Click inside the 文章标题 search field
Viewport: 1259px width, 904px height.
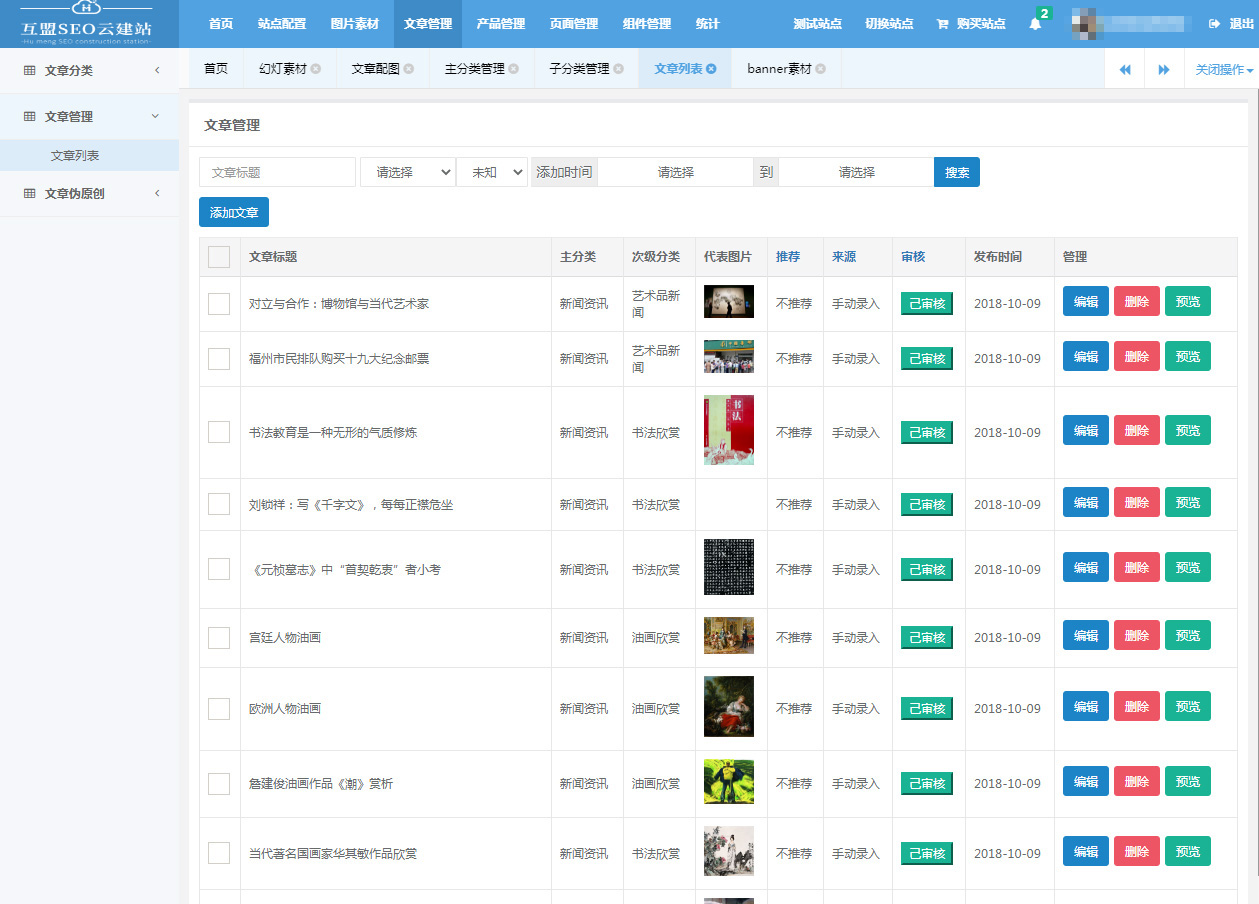pyautogui.click(x=277, y=172)
